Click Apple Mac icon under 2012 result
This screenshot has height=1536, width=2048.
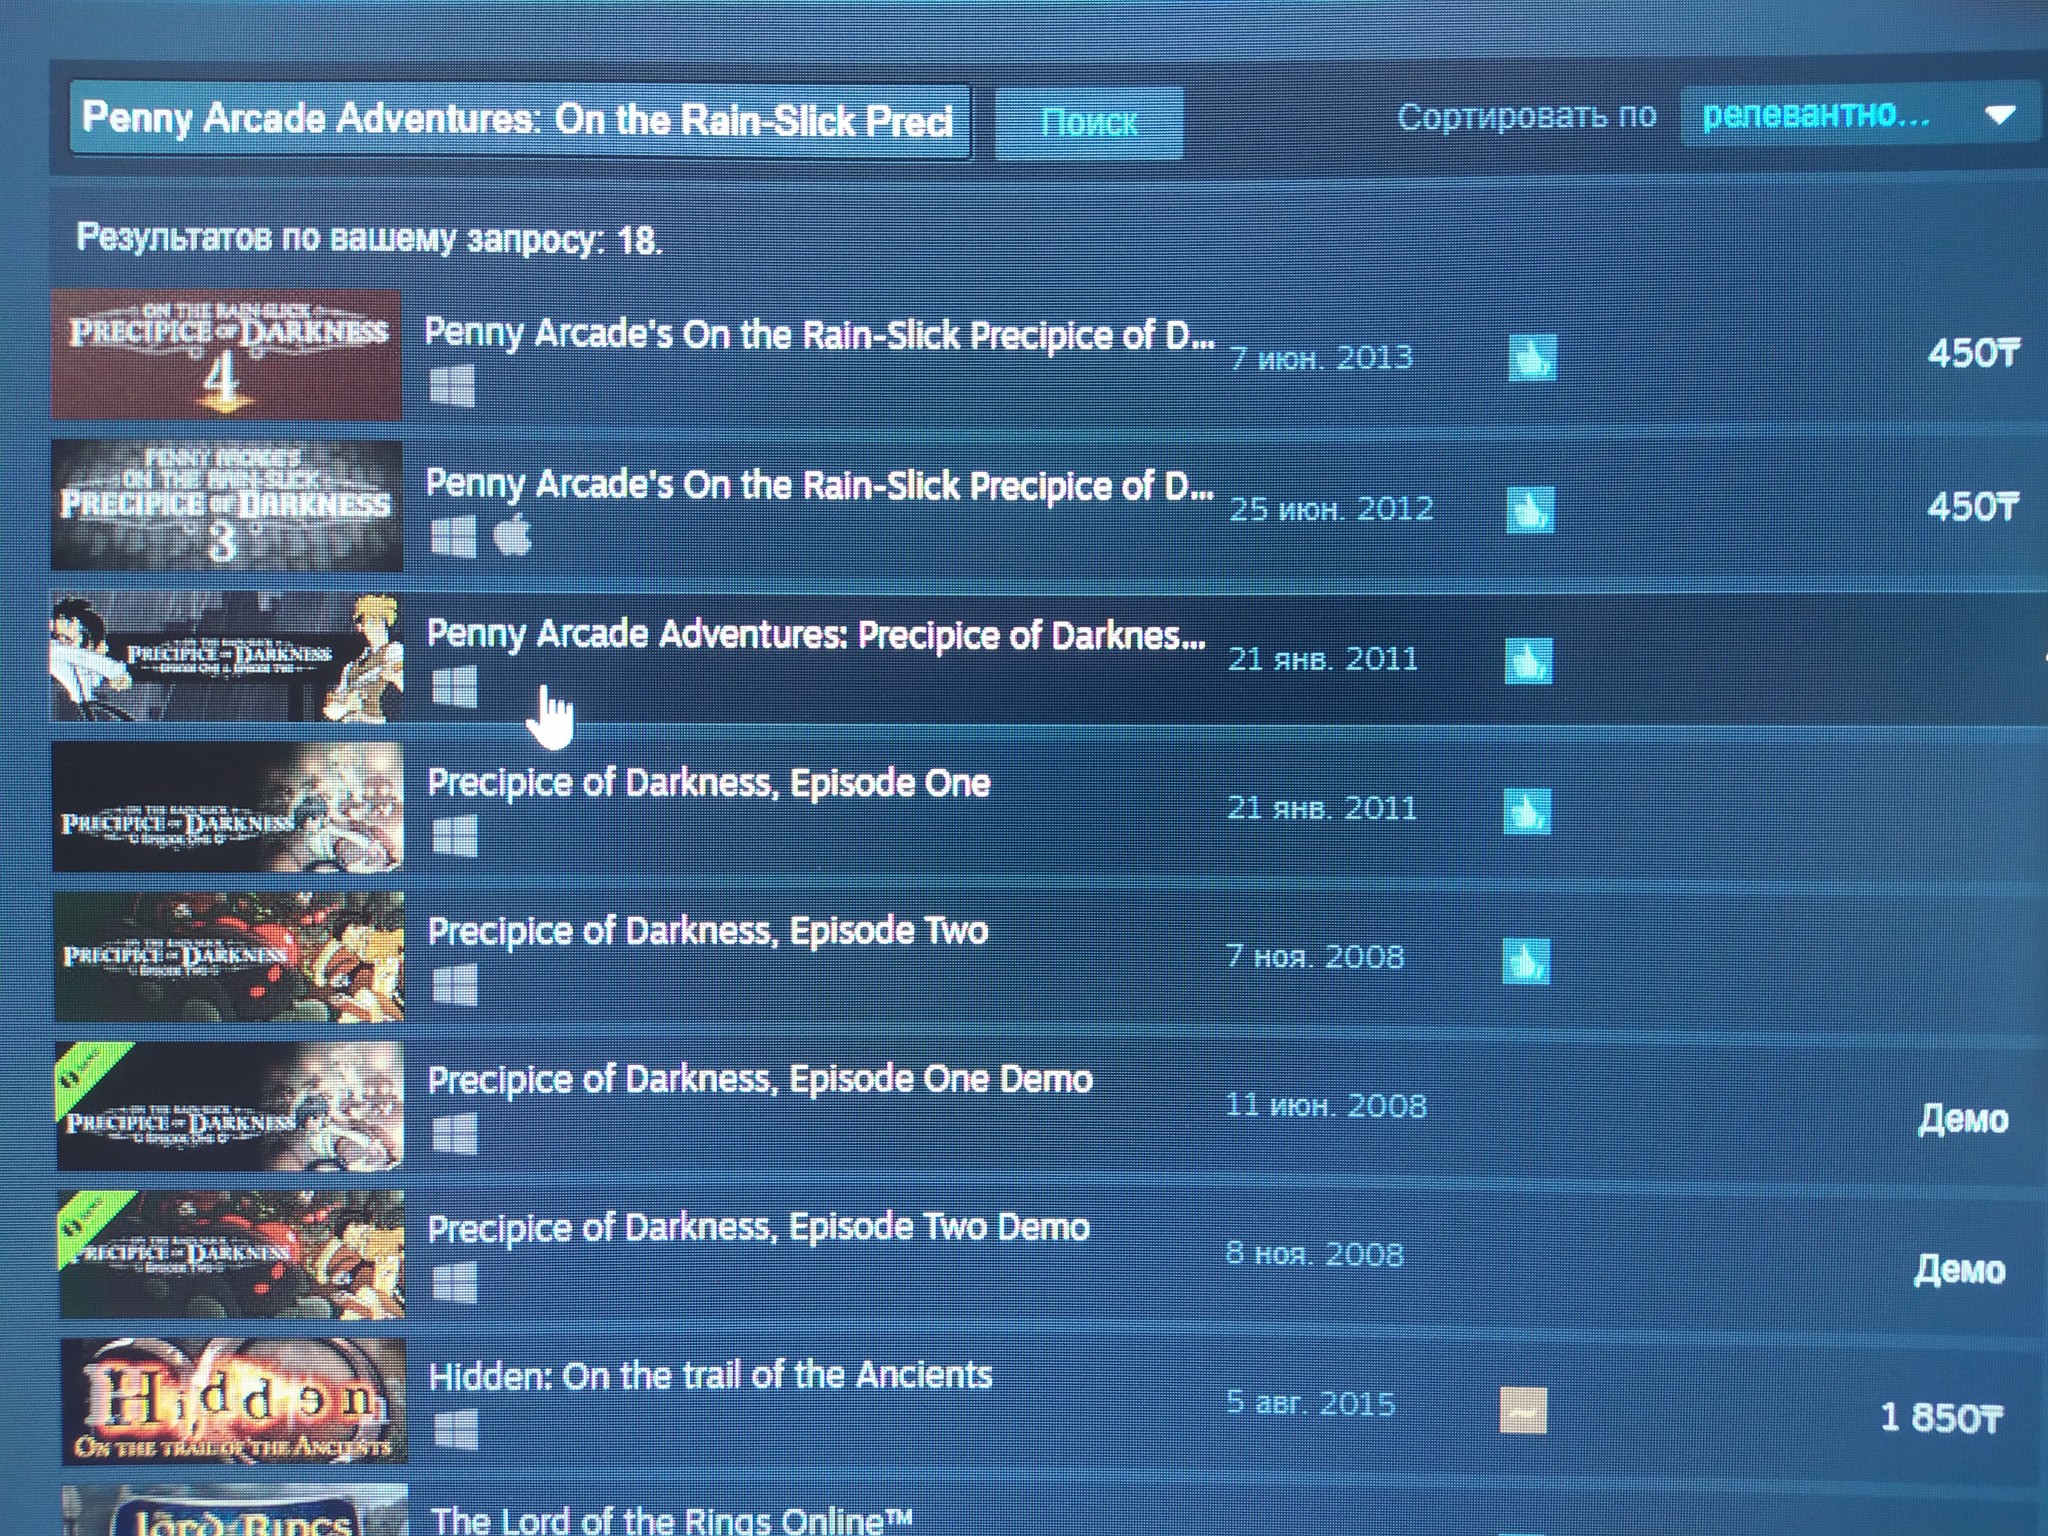(x=513, y=536)
